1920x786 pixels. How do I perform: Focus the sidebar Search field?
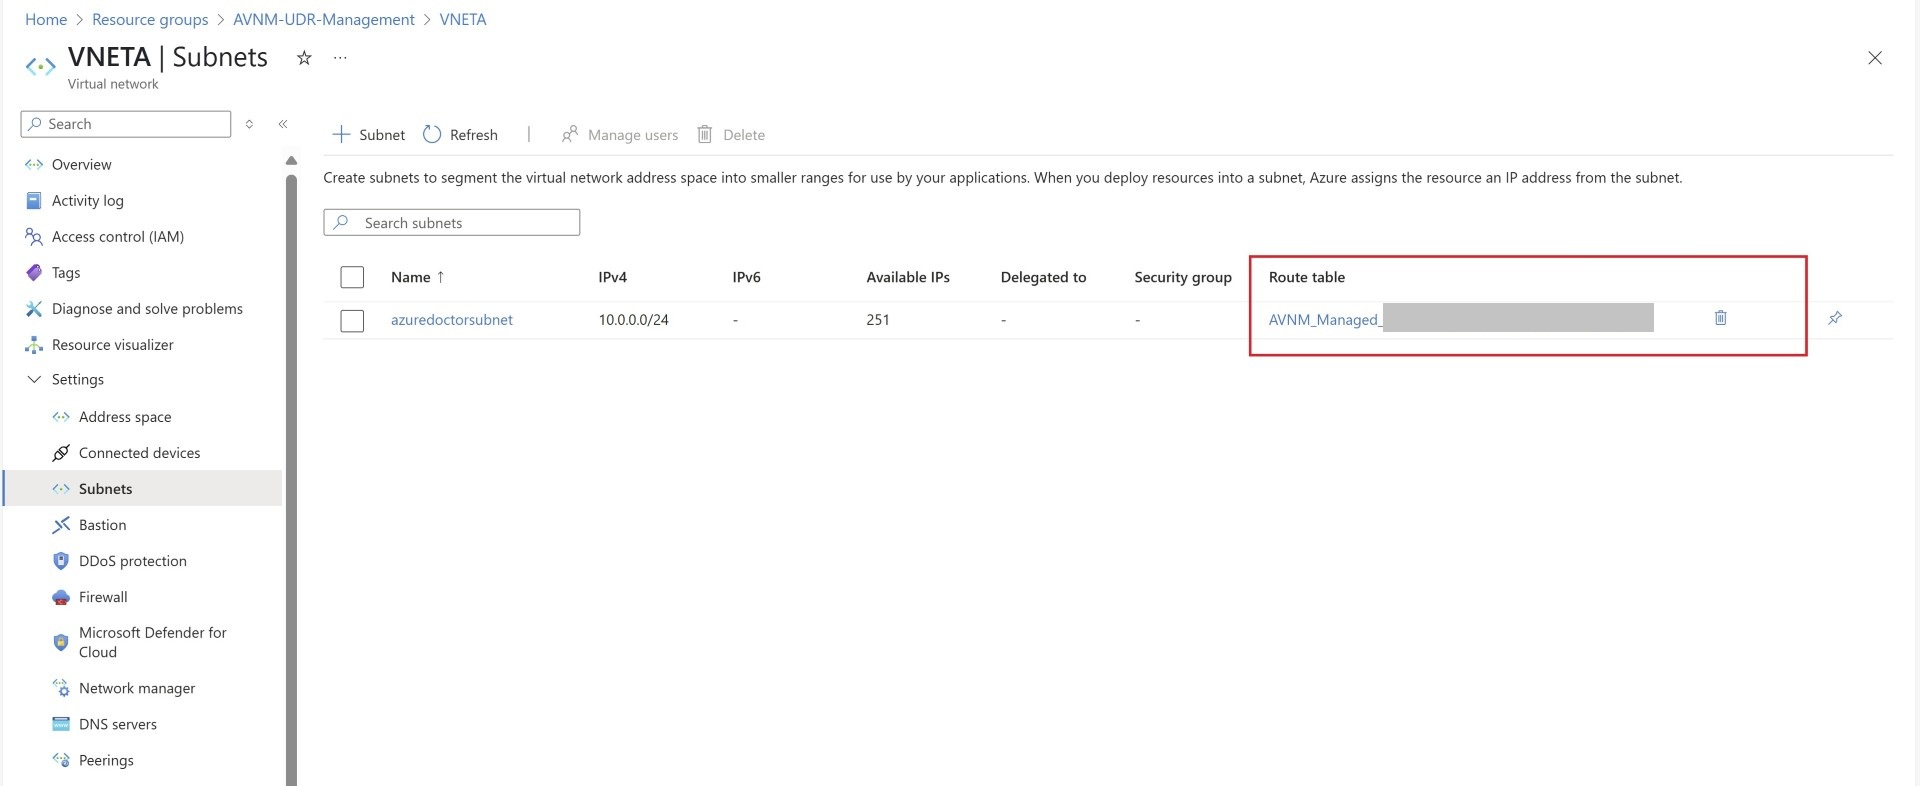[126, 124]
